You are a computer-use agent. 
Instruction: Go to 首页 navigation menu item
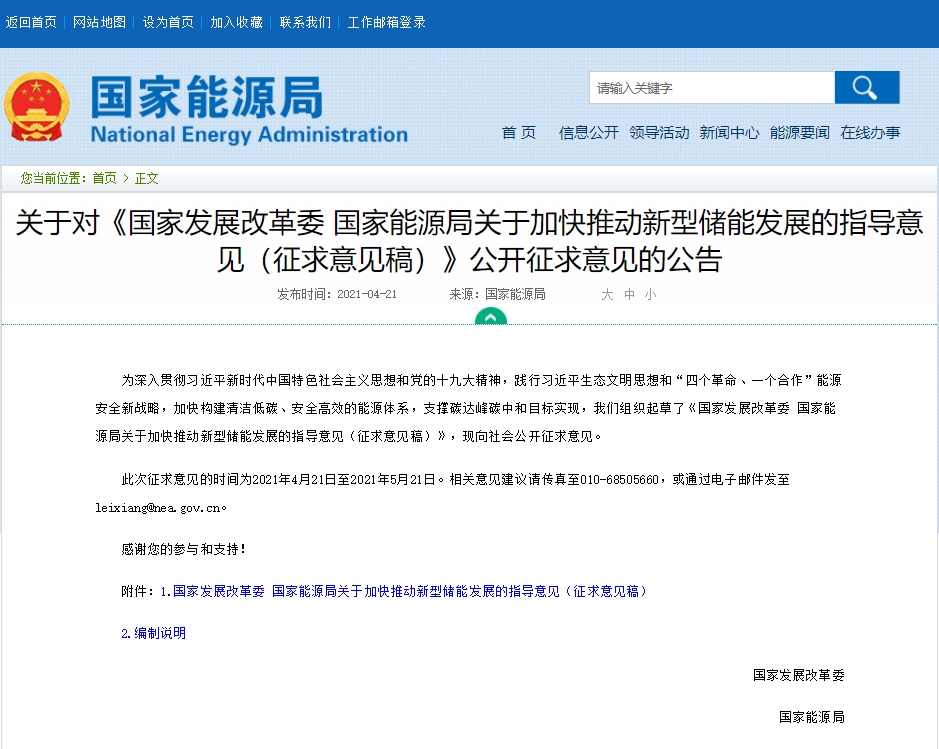coord(519,132)
